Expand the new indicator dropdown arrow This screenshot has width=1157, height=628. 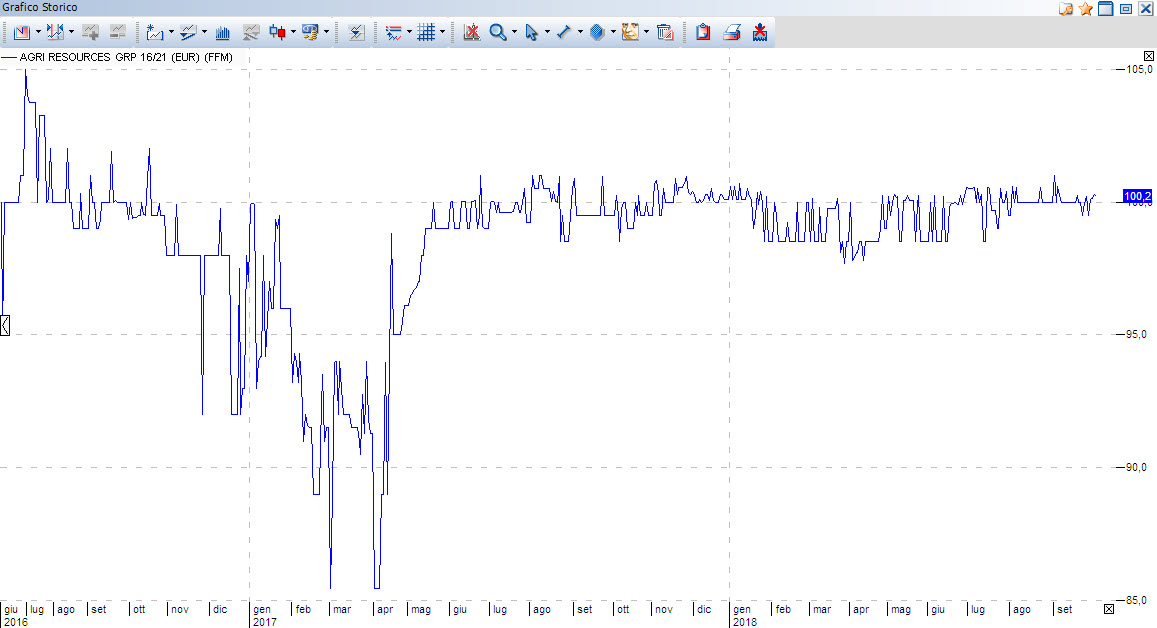coord(171,32)
